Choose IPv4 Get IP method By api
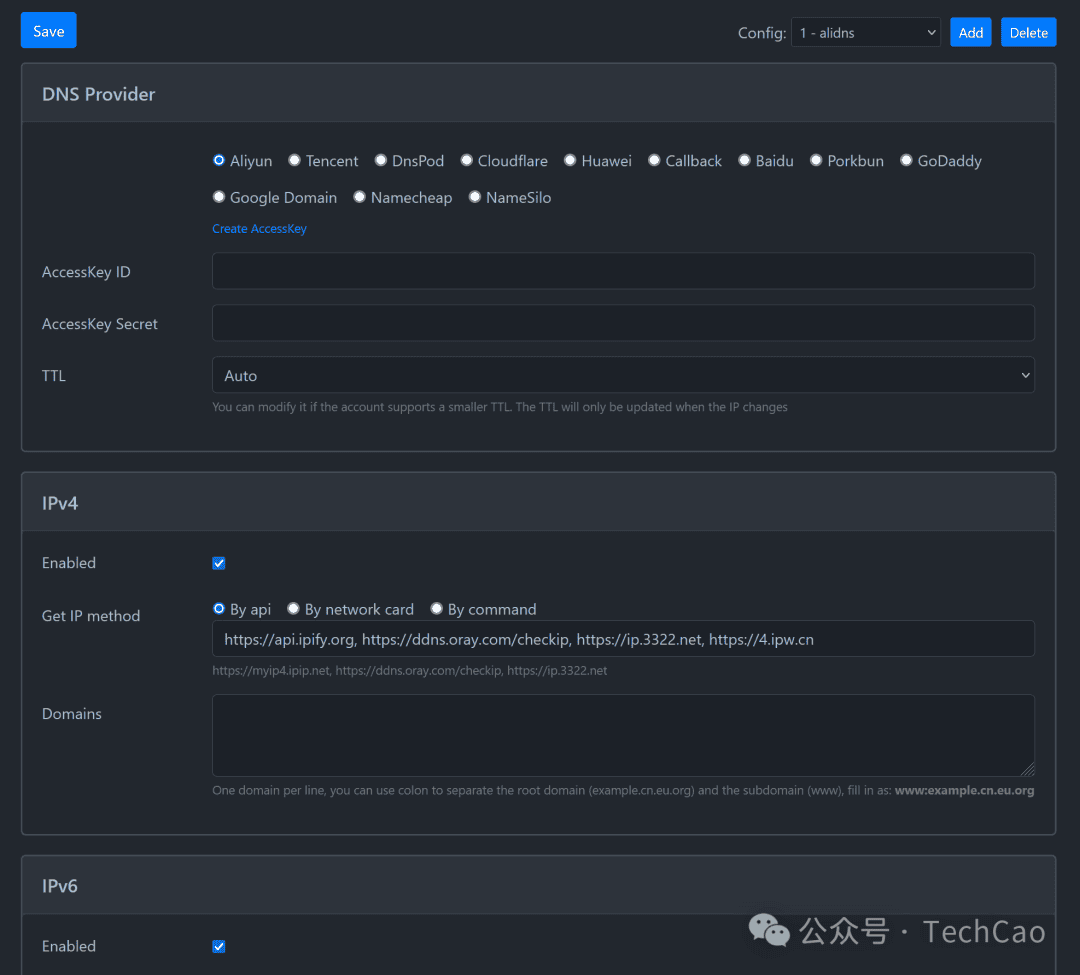1080x975 pixels. (x=219, y=609)
